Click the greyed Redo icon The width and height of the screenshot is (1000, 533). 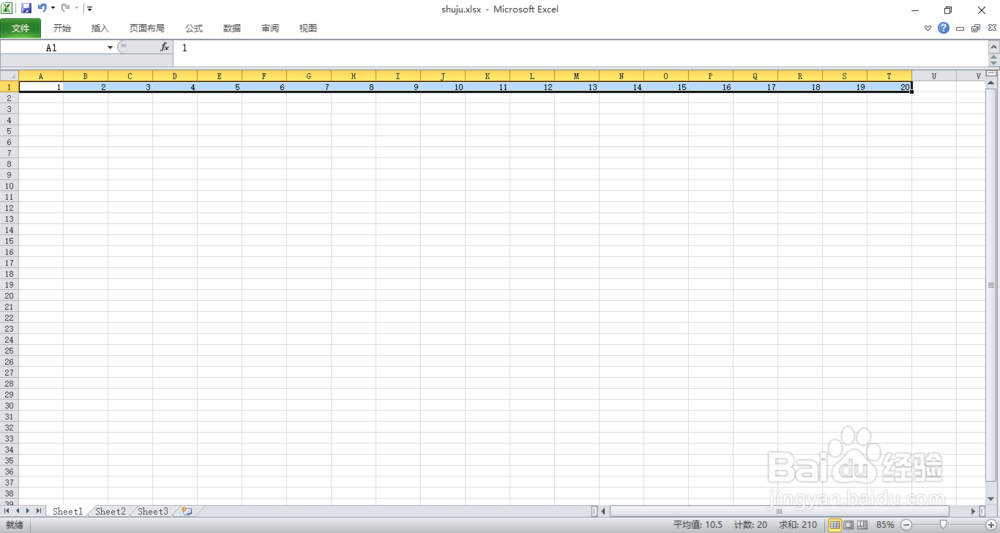[65, 8]
